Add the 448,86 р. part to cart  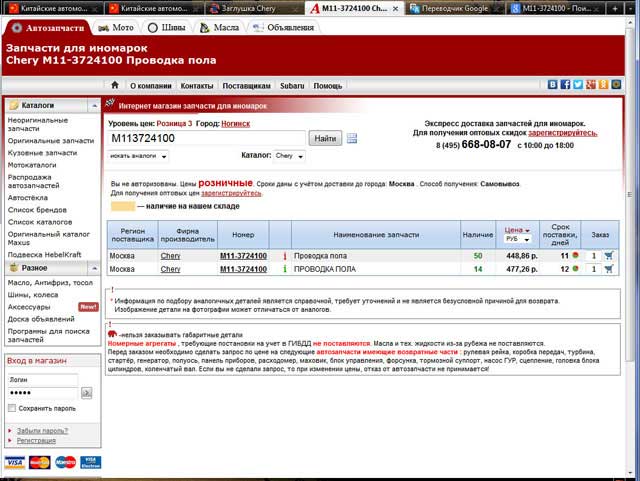tap(609, 256)
